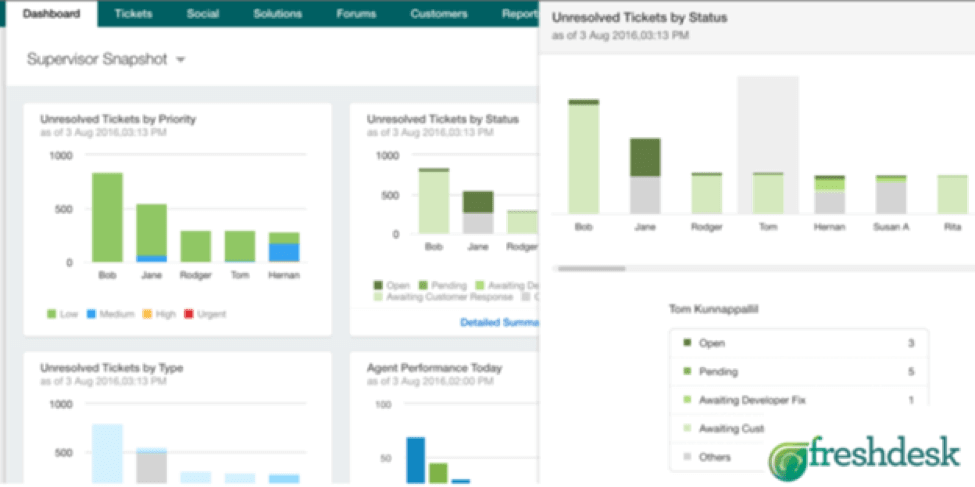Open the Dashboard tab
This screenshot has width=975, height=487.
point(51,14)
